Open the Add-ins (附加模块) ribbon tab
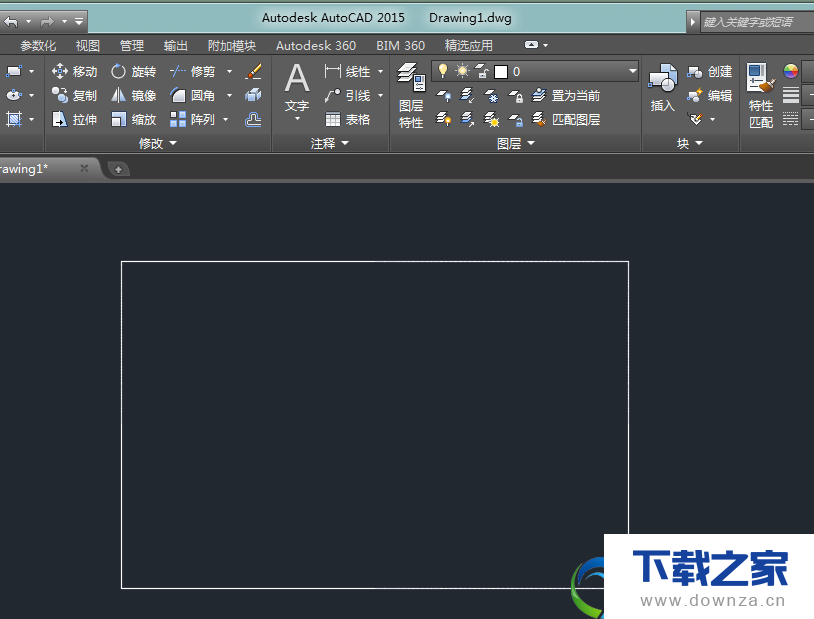This screenshot has width=814, height=619. (x=232, y=46)
